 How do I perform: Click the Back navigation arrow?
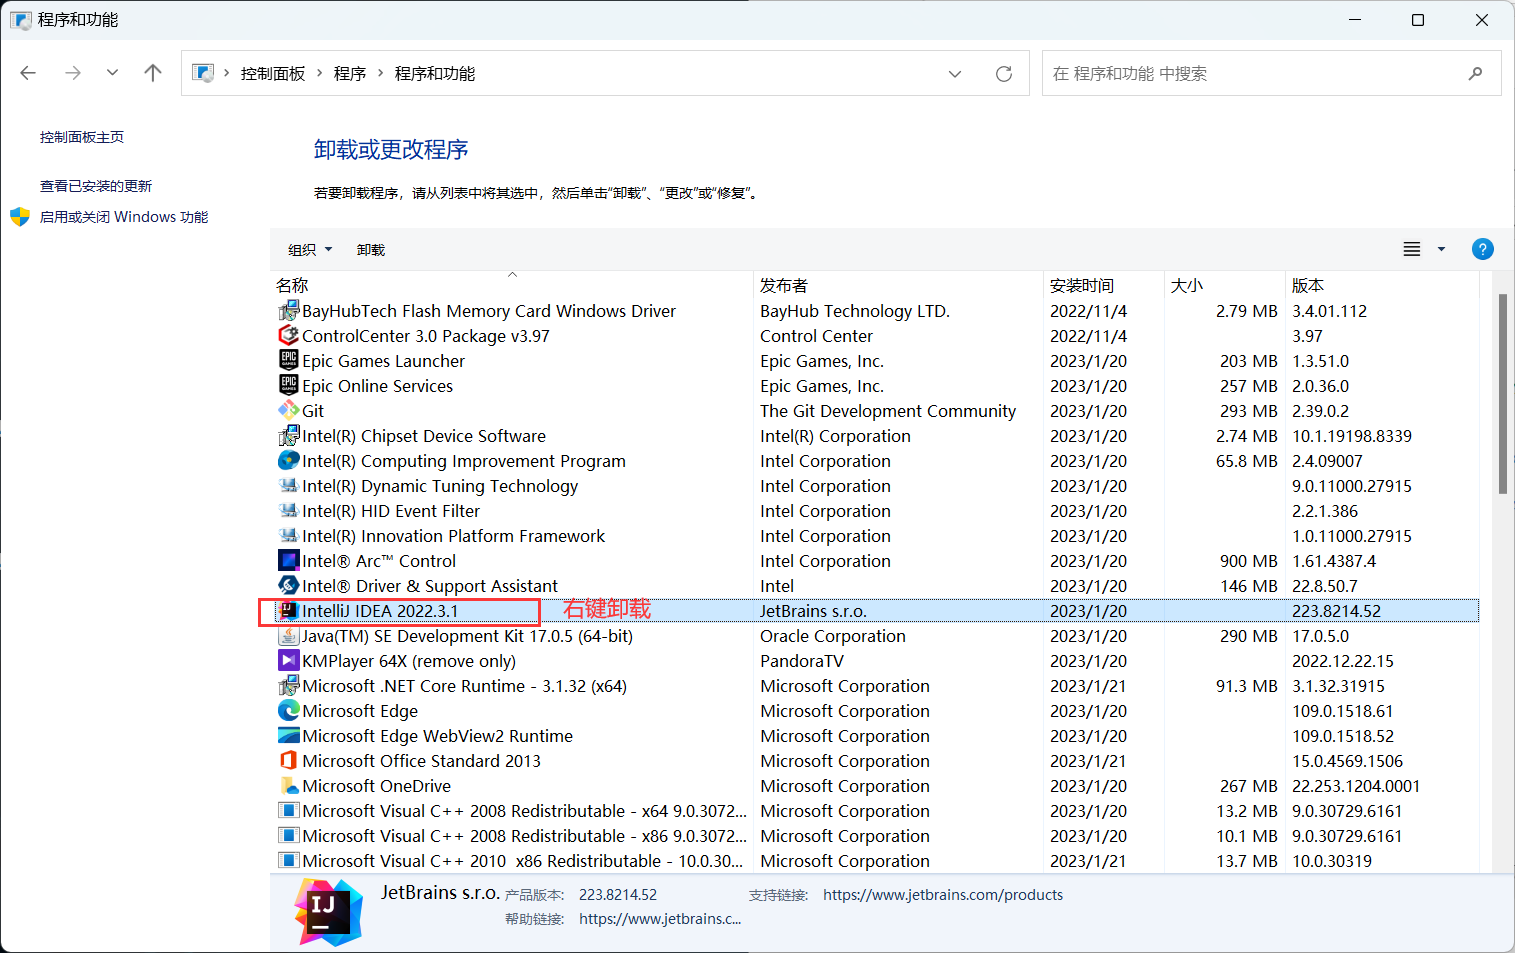click(28, 73)
